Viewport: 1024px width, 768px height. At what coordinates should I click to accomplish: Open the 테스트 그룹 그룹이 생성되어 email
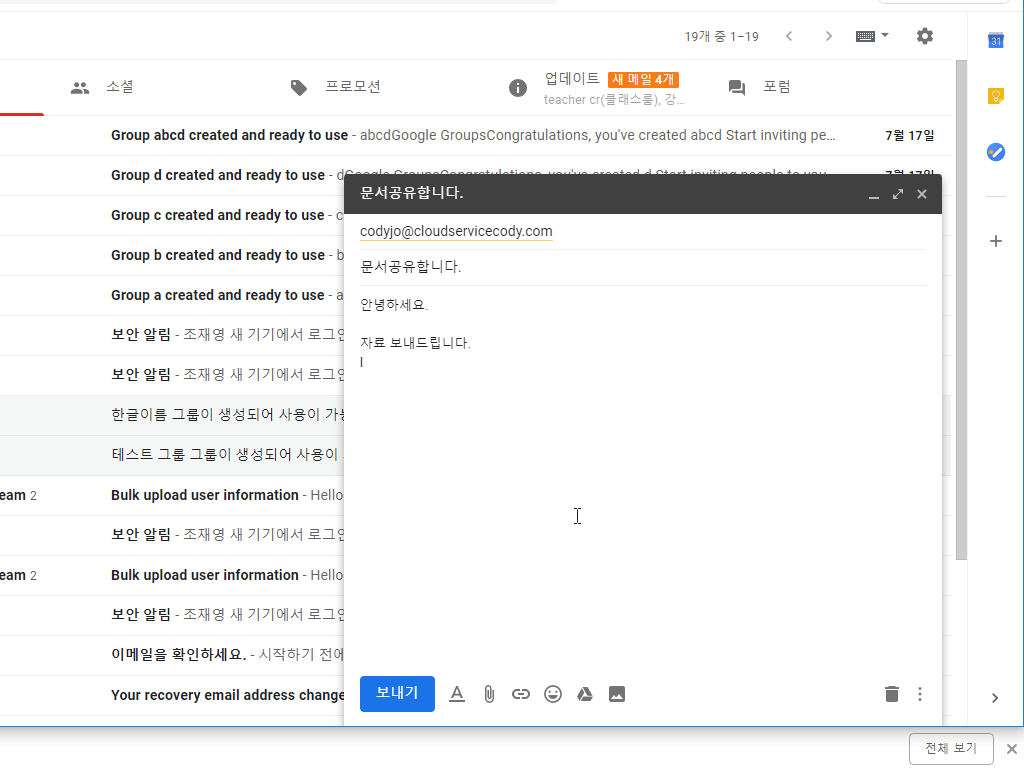point(172,455)
